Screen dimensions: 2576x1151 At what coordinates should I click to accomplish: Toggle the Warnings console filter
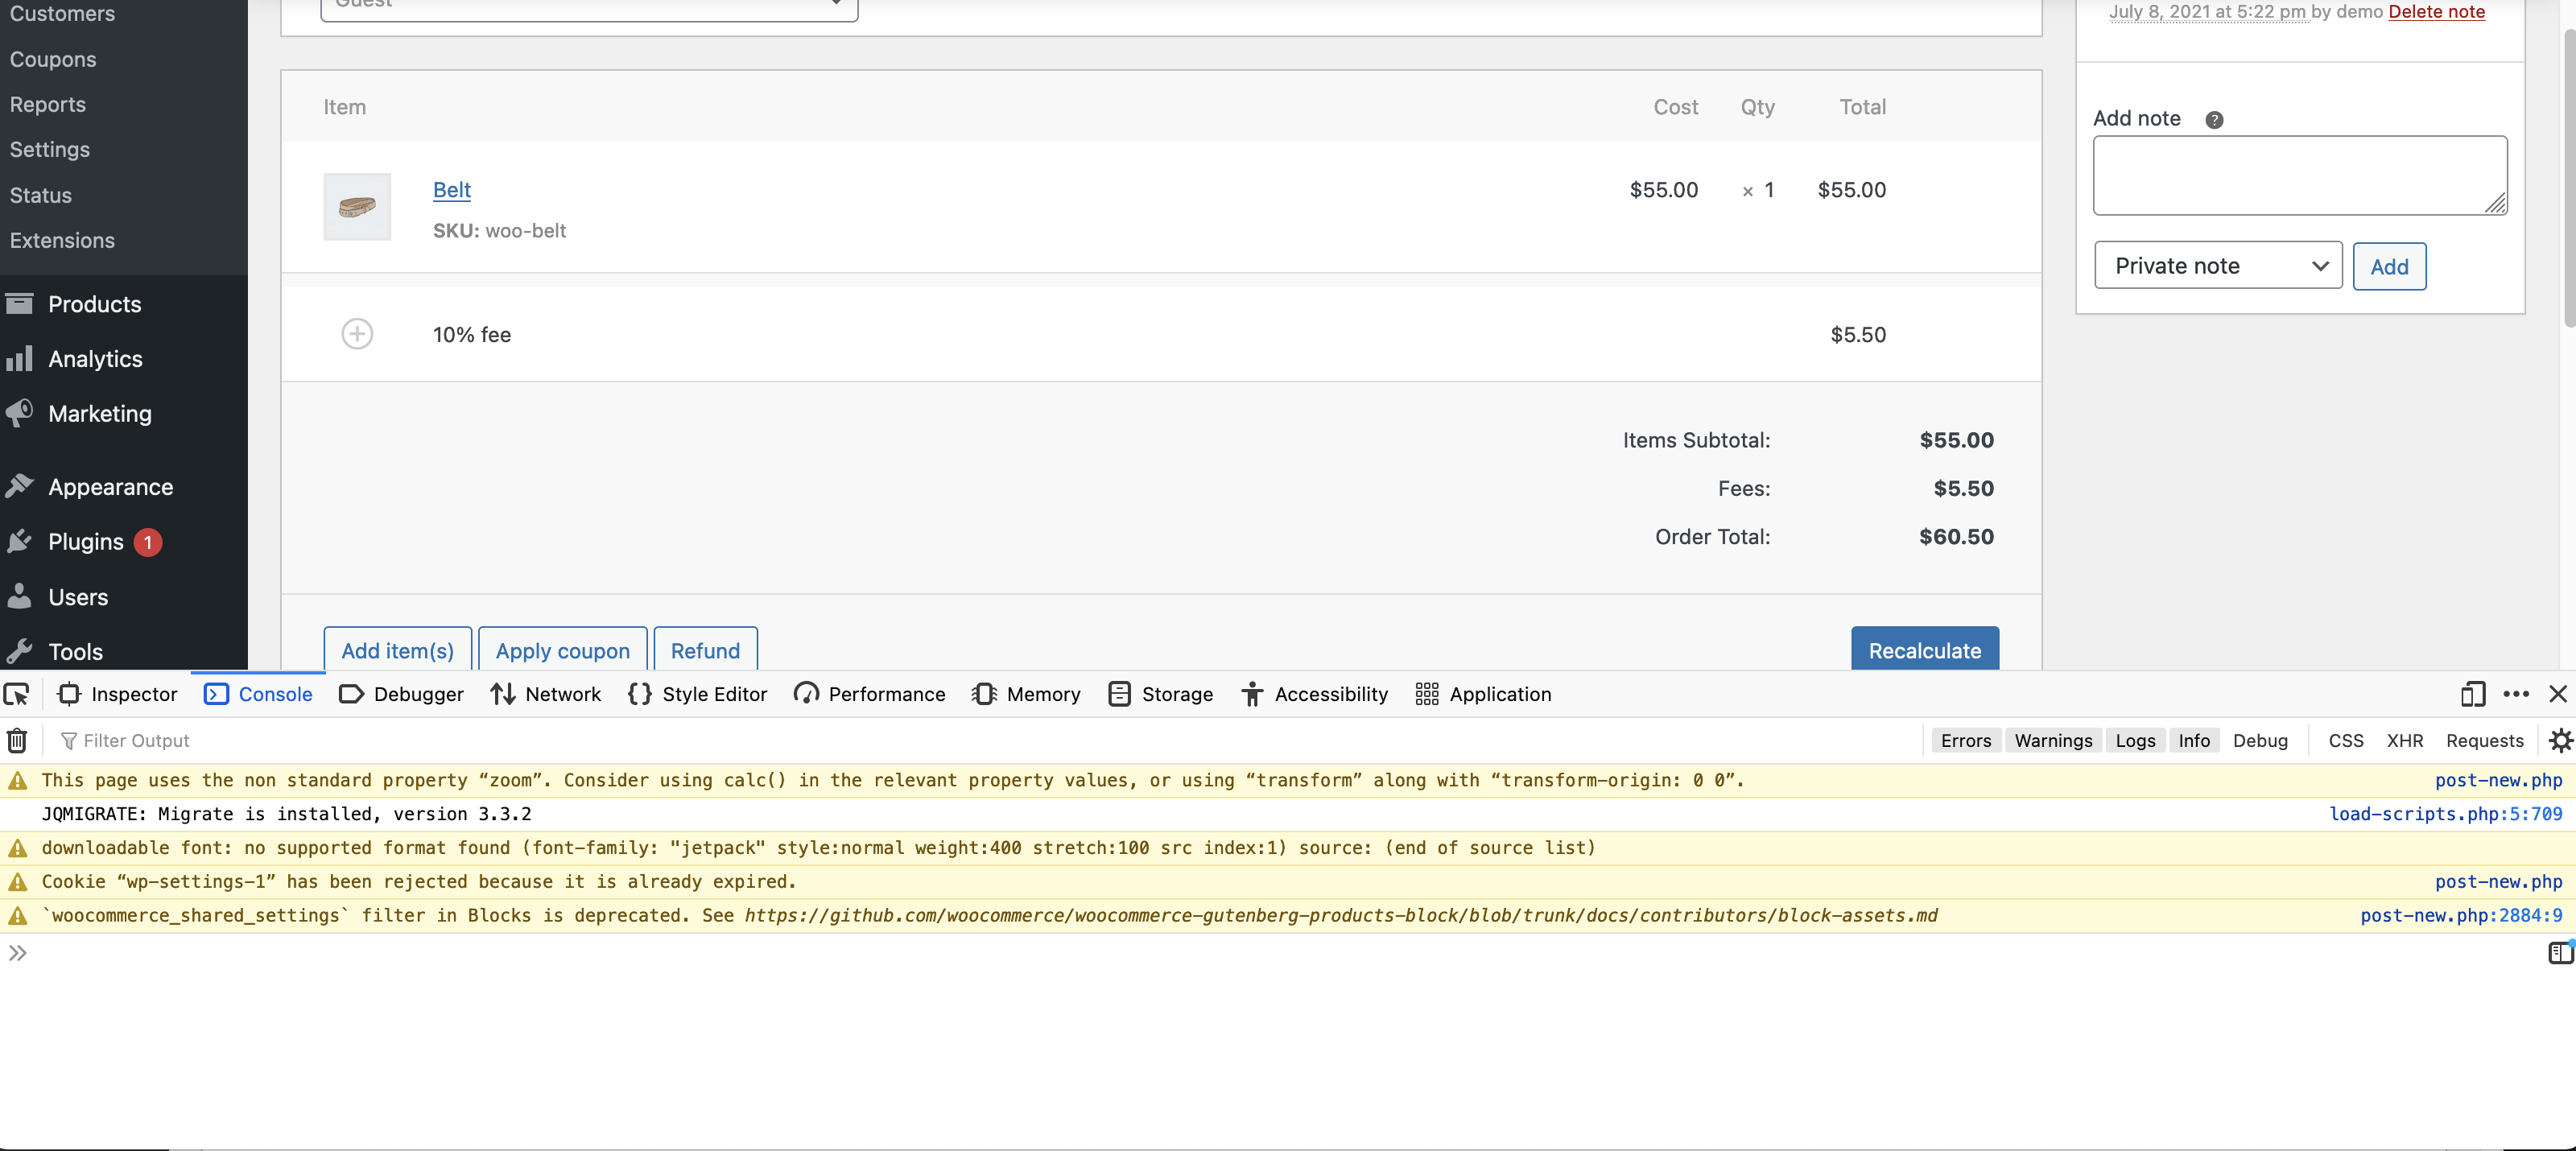point(2053,740)
